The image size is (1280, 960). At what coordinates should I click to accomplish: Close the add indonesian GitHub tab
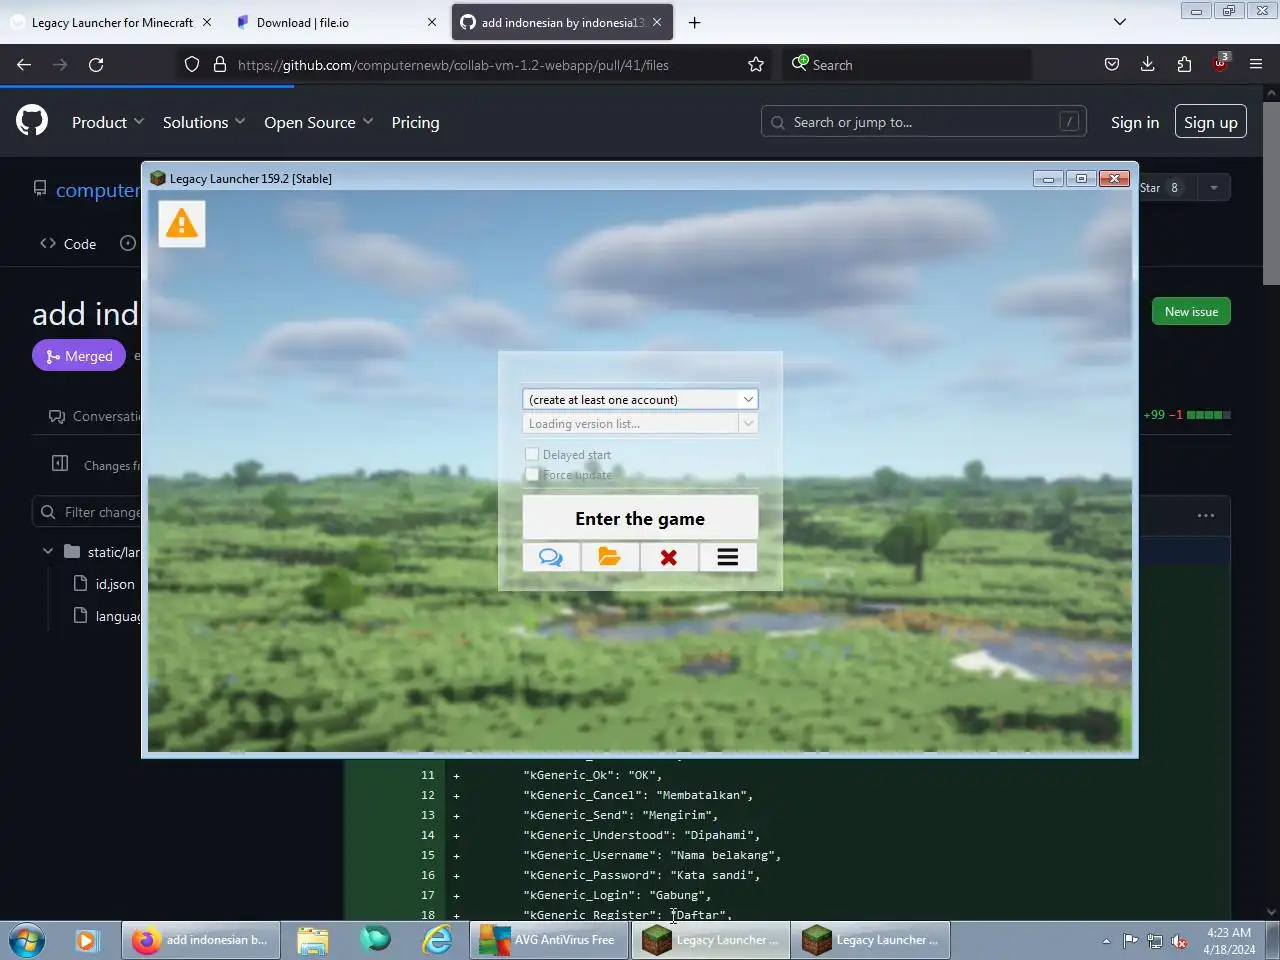tap(657, 22)
